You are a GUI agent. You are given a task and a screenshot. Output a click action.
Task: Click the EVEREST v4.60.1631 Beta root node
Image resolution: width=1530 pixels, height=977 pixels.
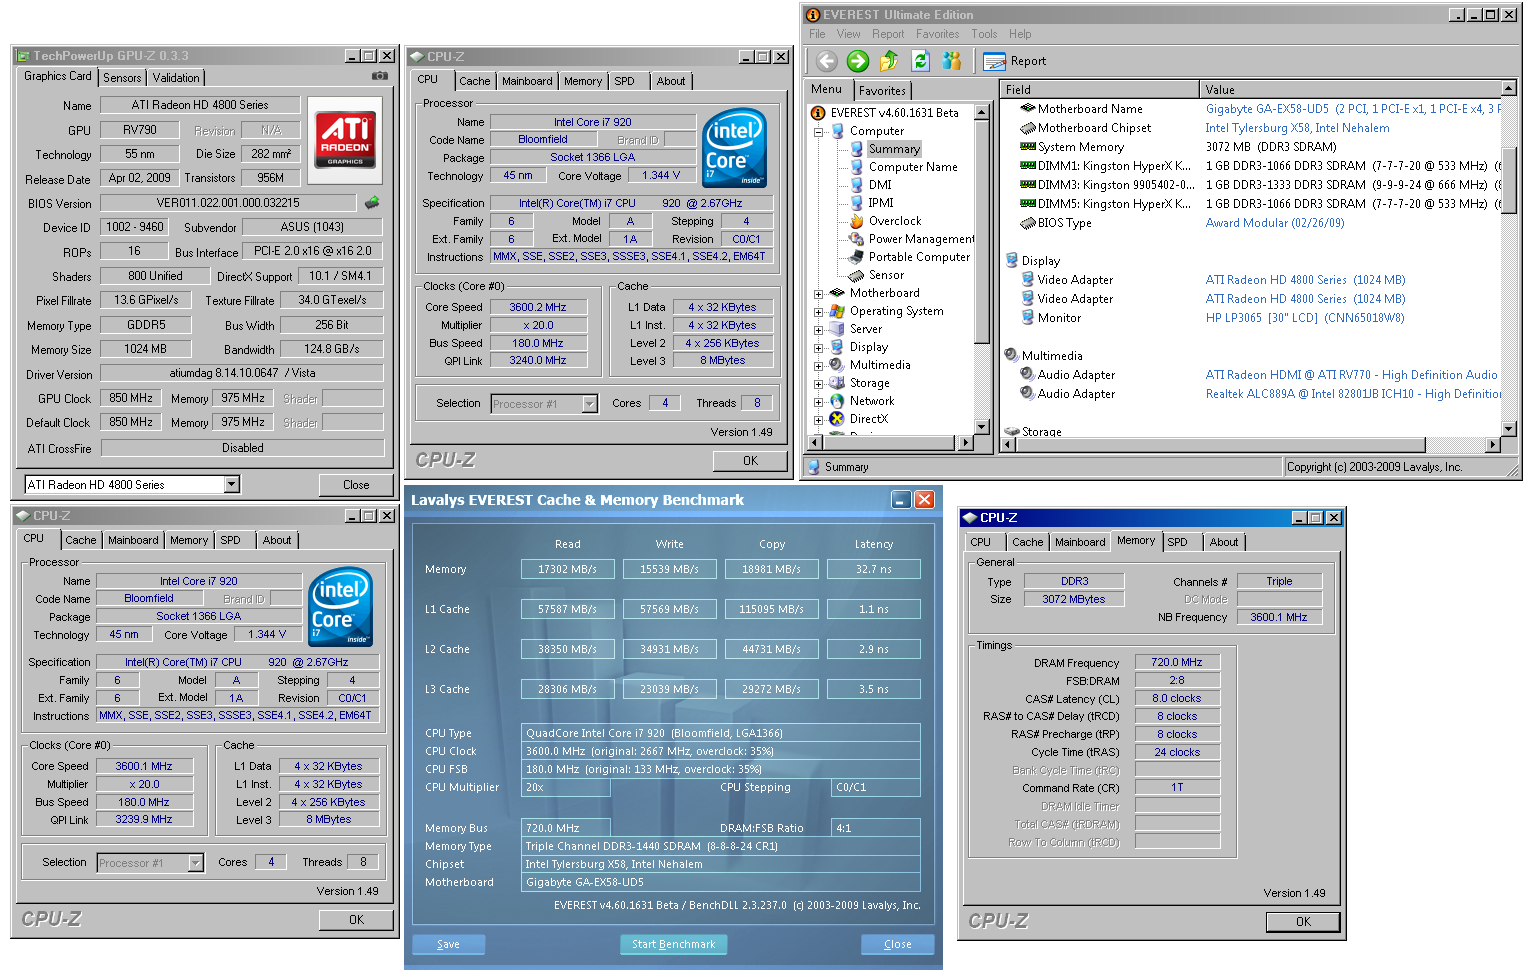pos(894,113)
